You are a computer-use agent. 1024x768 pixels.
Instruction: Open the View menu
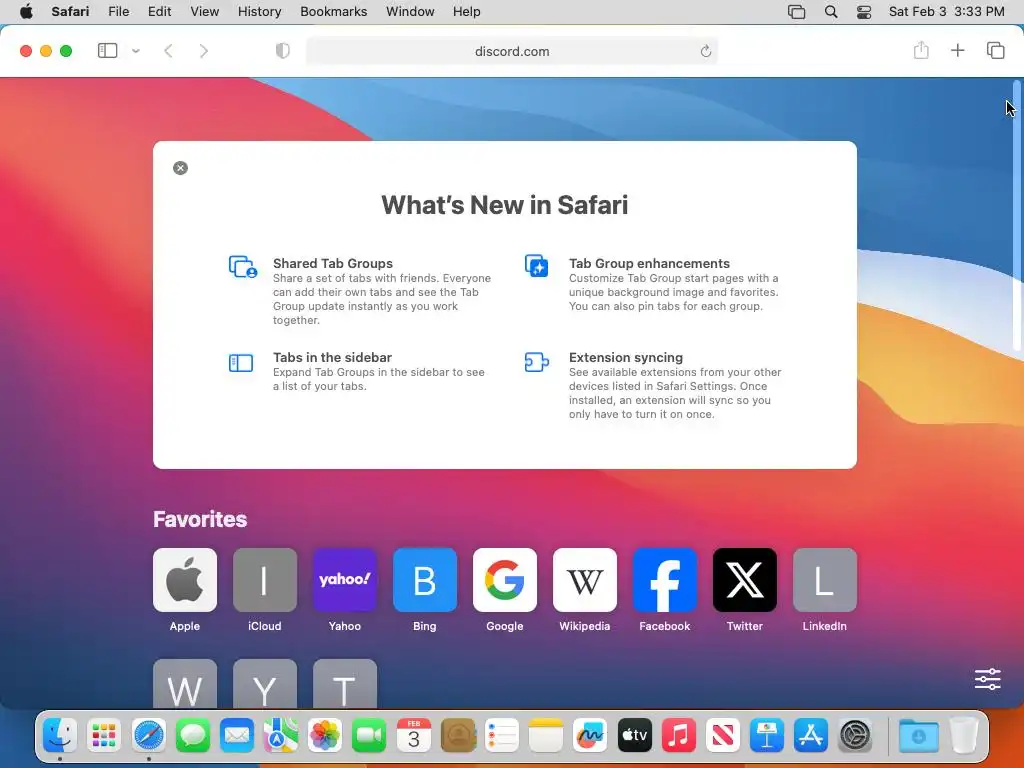(204, 12)
